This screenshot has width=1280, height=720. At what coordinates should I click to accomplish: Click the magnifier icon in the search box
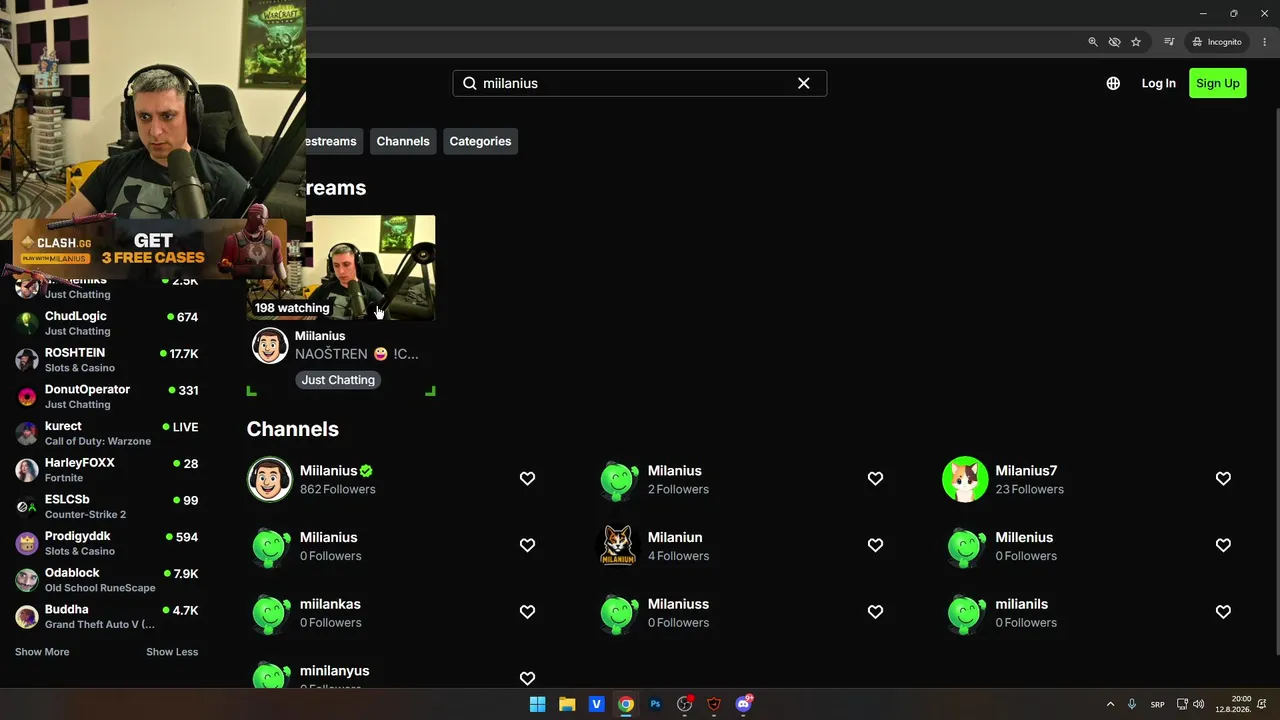470,83
